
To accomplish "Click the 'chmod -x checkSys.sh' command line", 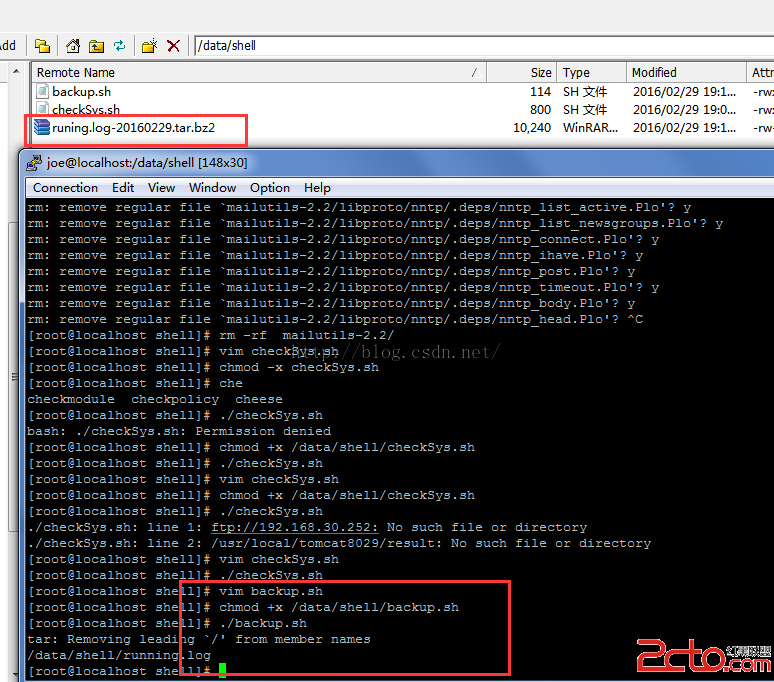I will (203, 368).
